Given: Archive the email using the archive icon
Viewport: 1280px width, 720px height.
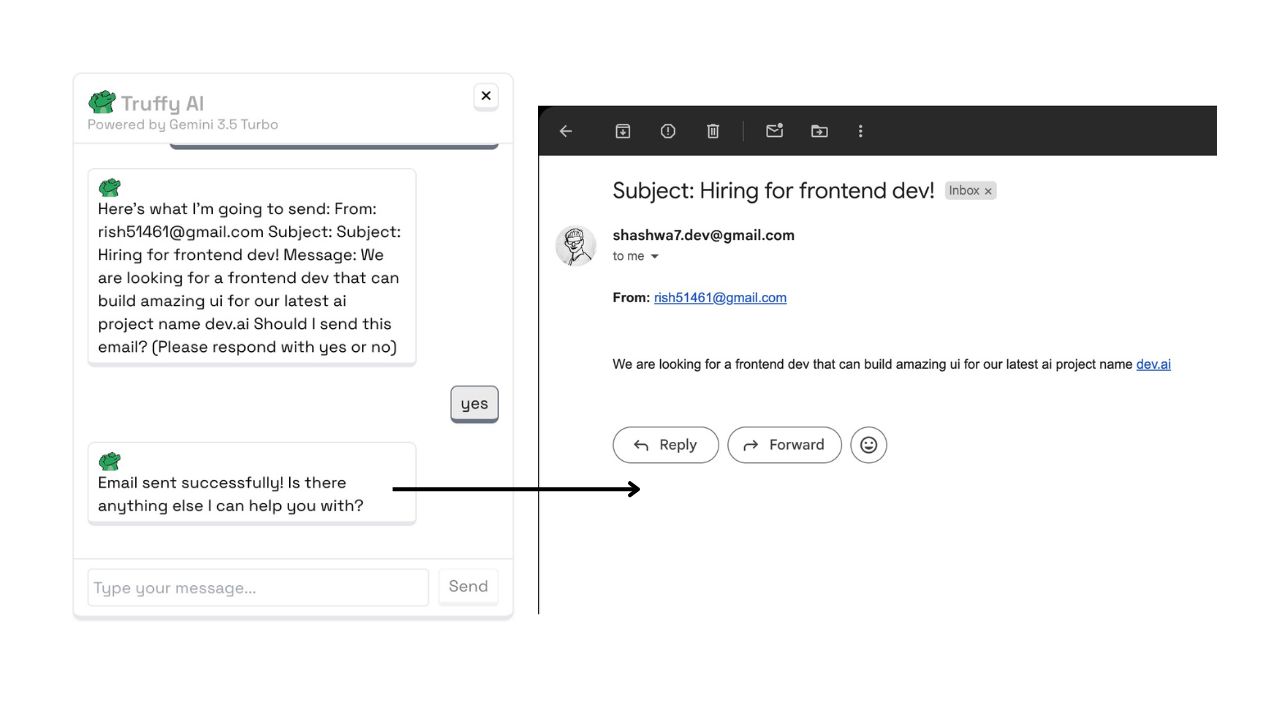Looking at the screenshot, I should (622, 131).
